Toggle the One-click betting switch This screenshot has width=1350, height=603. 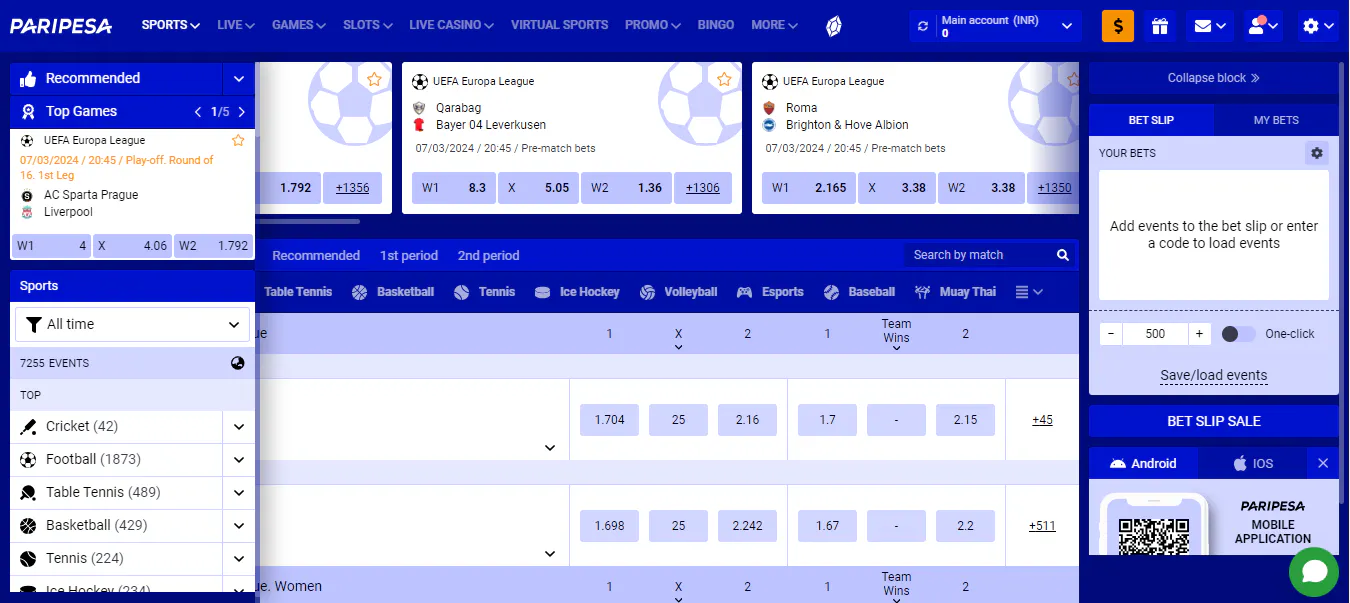pos(1239,334)
